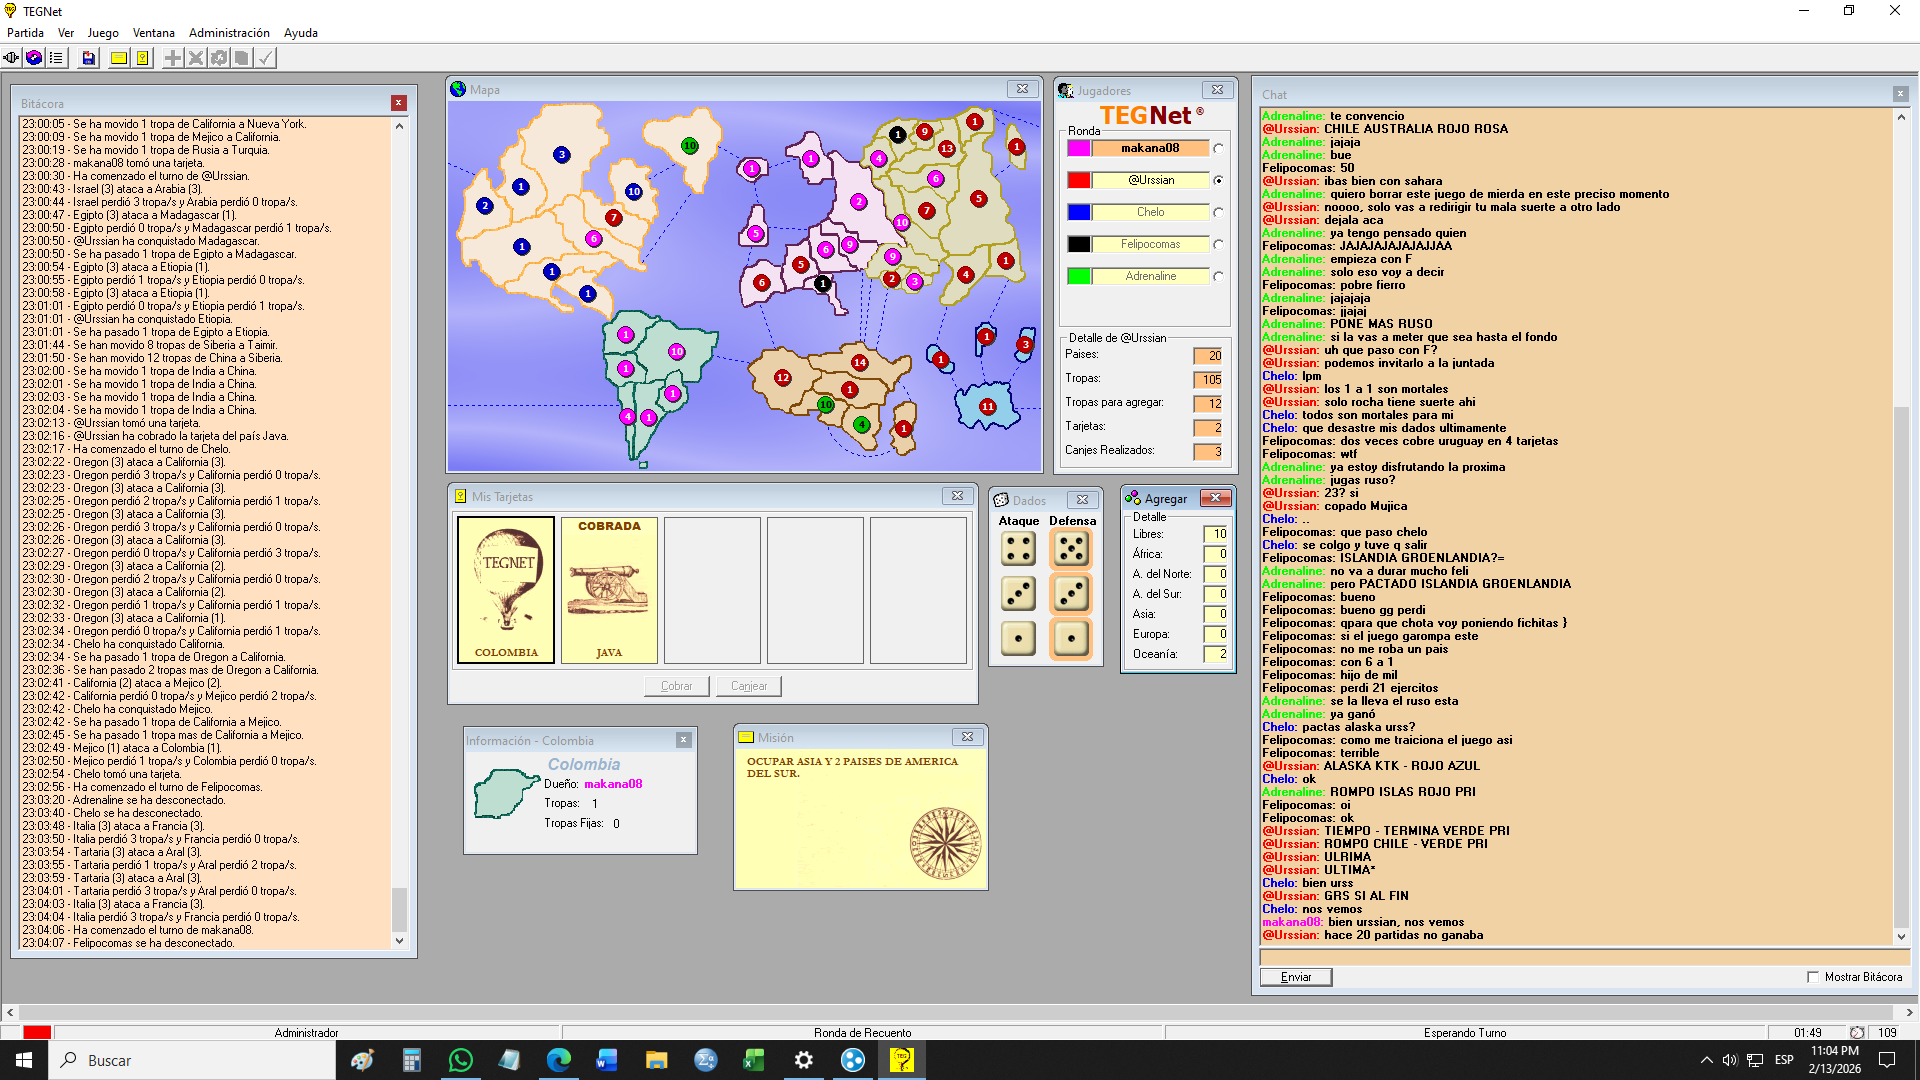Click the bulleted list toolbar icon
This screenshot has height=1080, width=1920.
click(x=56, y=58)
